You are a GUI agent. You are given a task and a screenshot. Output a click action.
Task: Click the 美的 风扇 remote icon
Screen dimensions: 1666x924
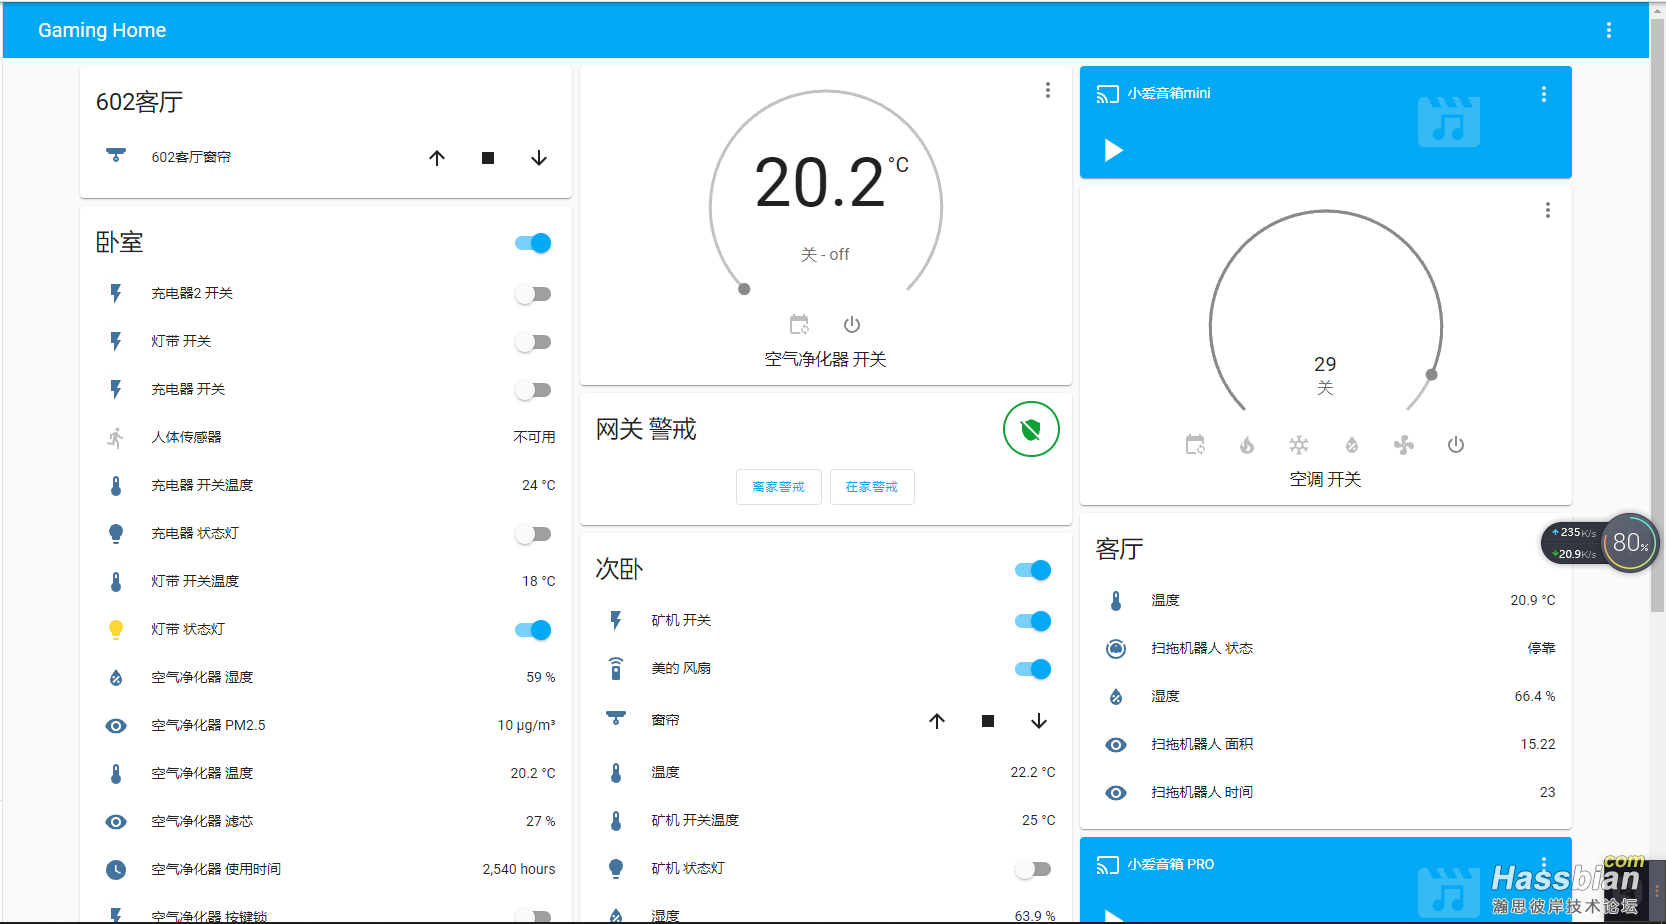point(616,668)
